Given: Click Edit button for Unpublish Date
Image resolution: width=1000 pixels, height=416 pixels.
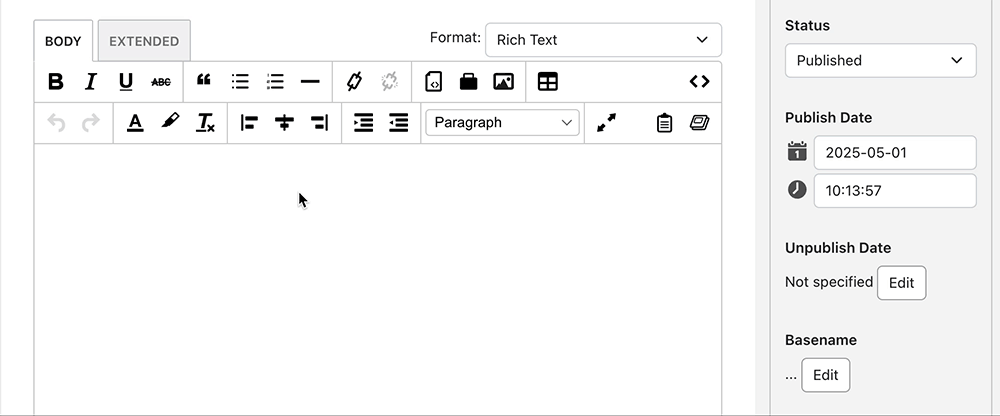Looking at the screenshot, I should [x=901, y=283].
